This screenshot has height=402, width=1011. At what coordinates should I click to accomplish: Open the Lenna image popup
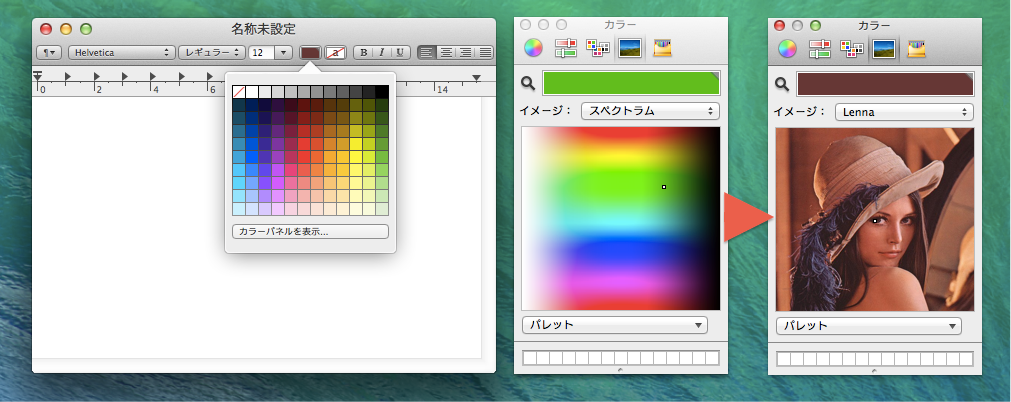point(905,112)
